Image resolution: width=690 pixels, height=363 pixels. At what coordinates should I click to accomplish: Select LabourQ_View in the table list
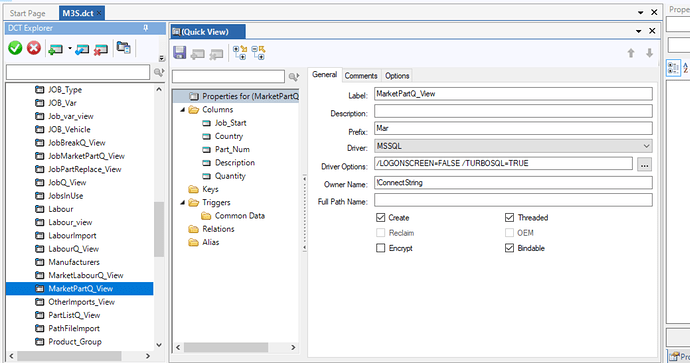coord(73,249)
